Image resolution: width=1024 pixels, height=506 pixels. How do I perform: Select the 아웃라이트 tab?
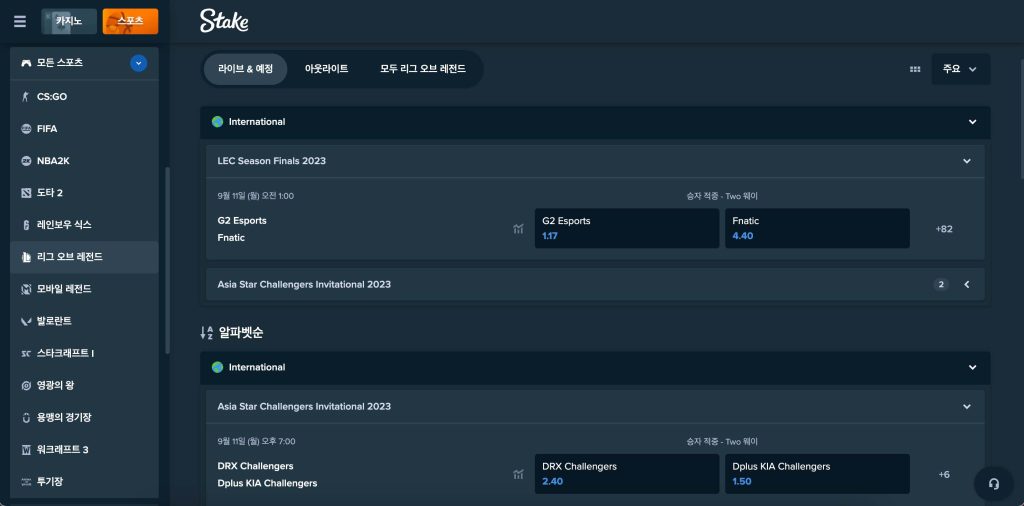tap(327, 69)
